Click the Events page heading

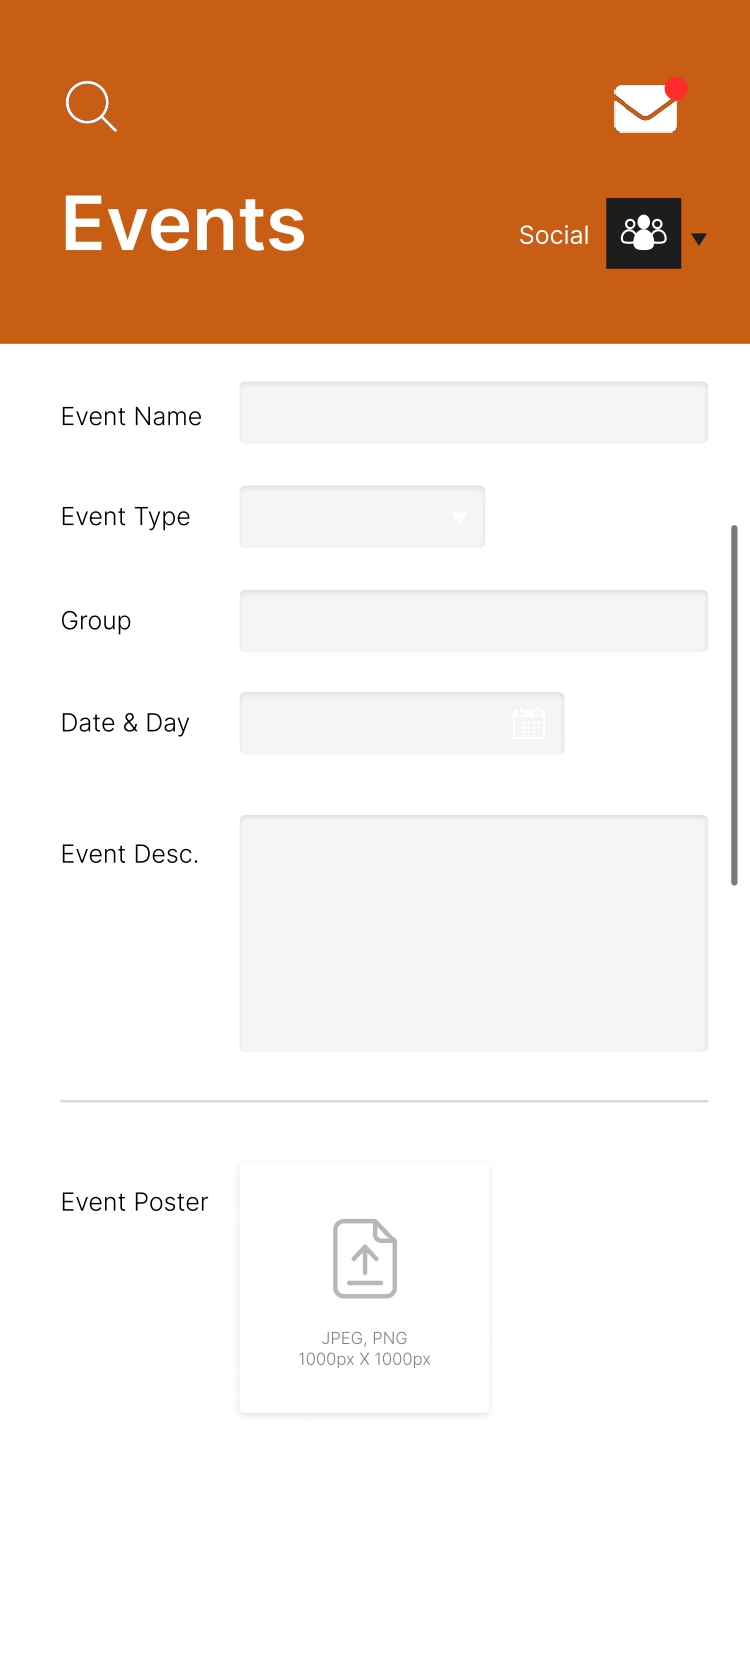[x=184, y=224]
